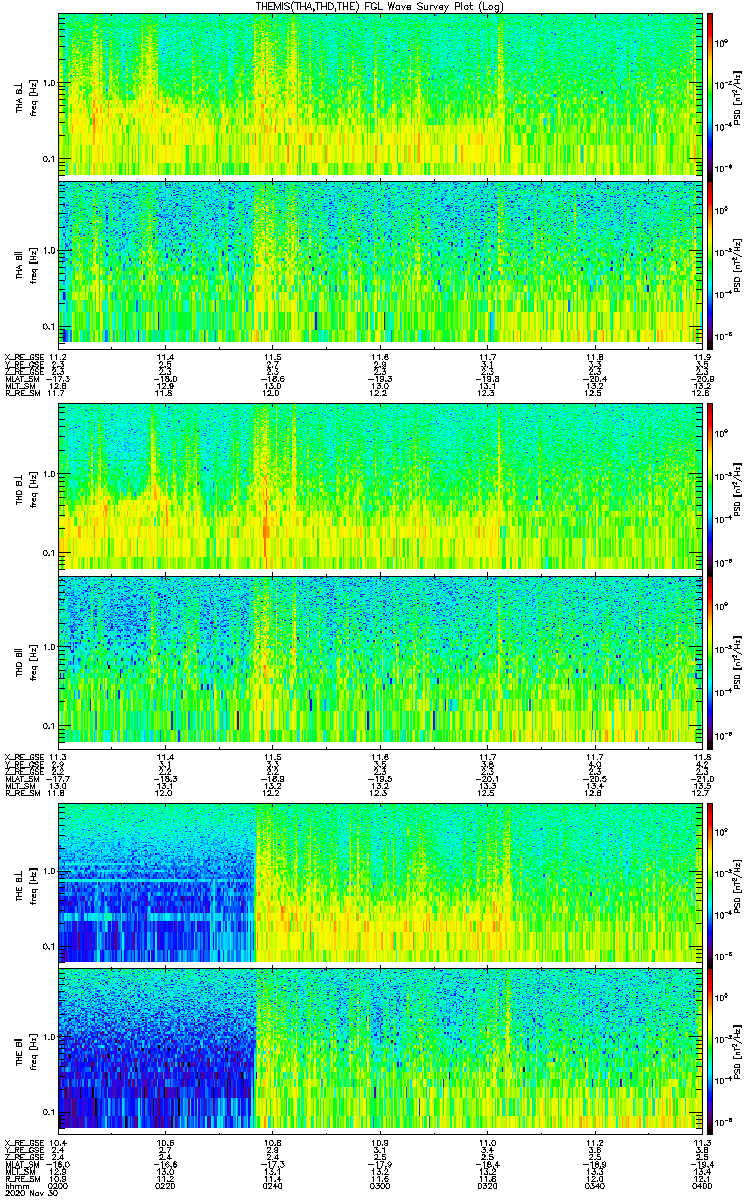Click the THE B∥ spectrogram panel

(x=379, y=1050)
